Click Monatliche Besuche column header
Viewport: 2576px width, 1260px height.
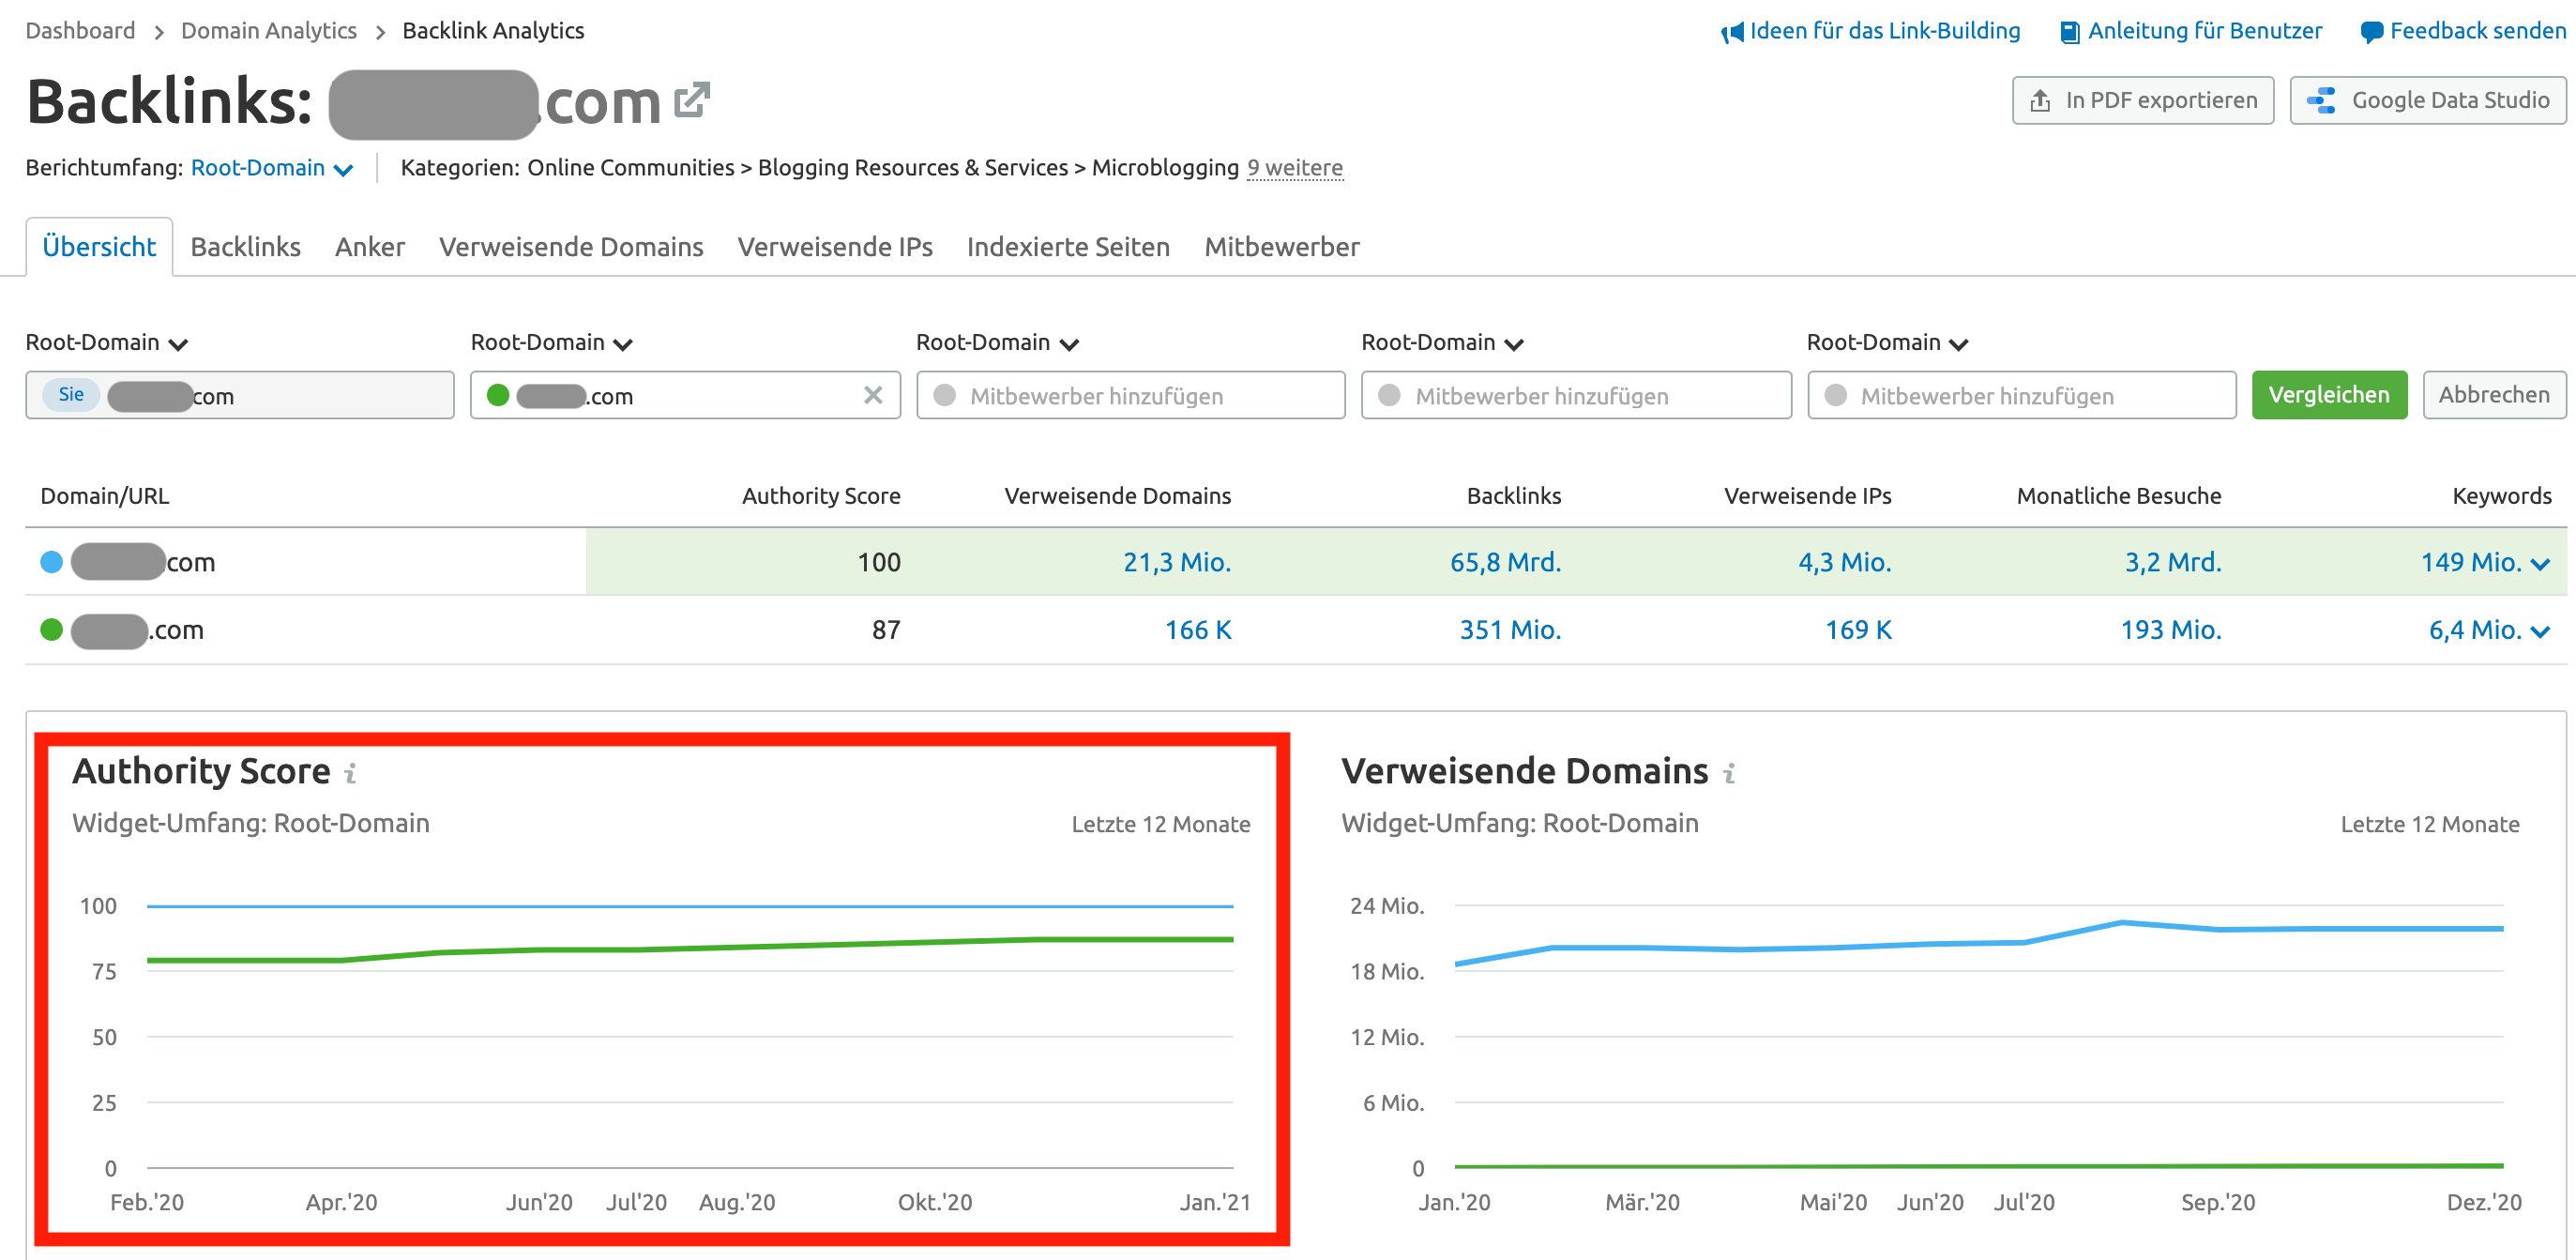pyautogui.click(x=2119, y=496)
